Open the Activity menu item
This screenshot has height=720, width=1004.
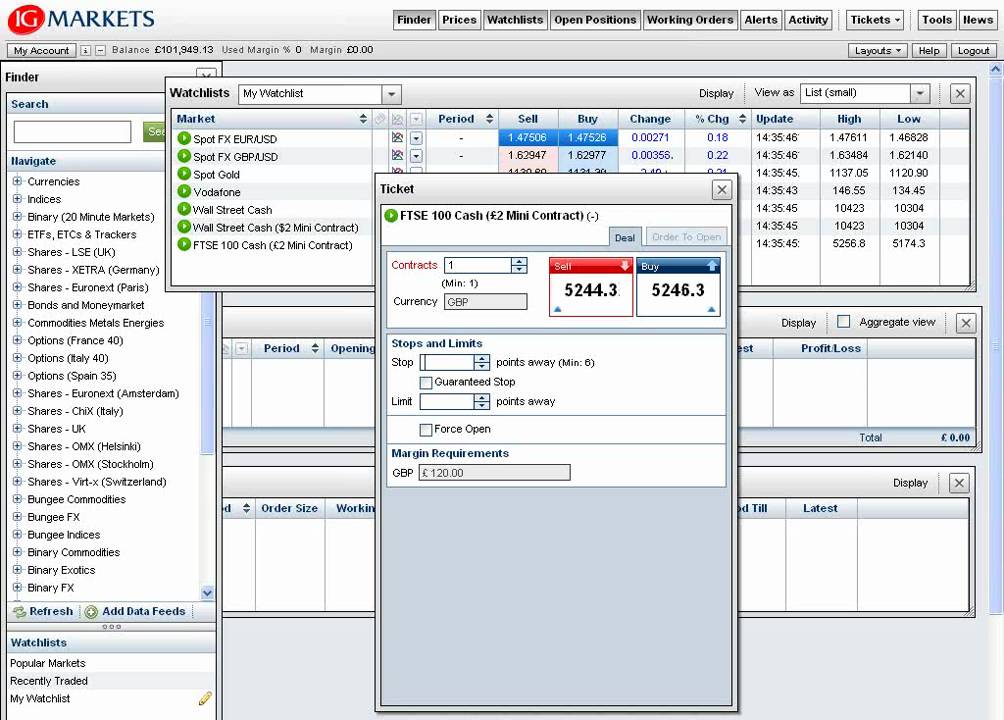(x=808, y=20)
